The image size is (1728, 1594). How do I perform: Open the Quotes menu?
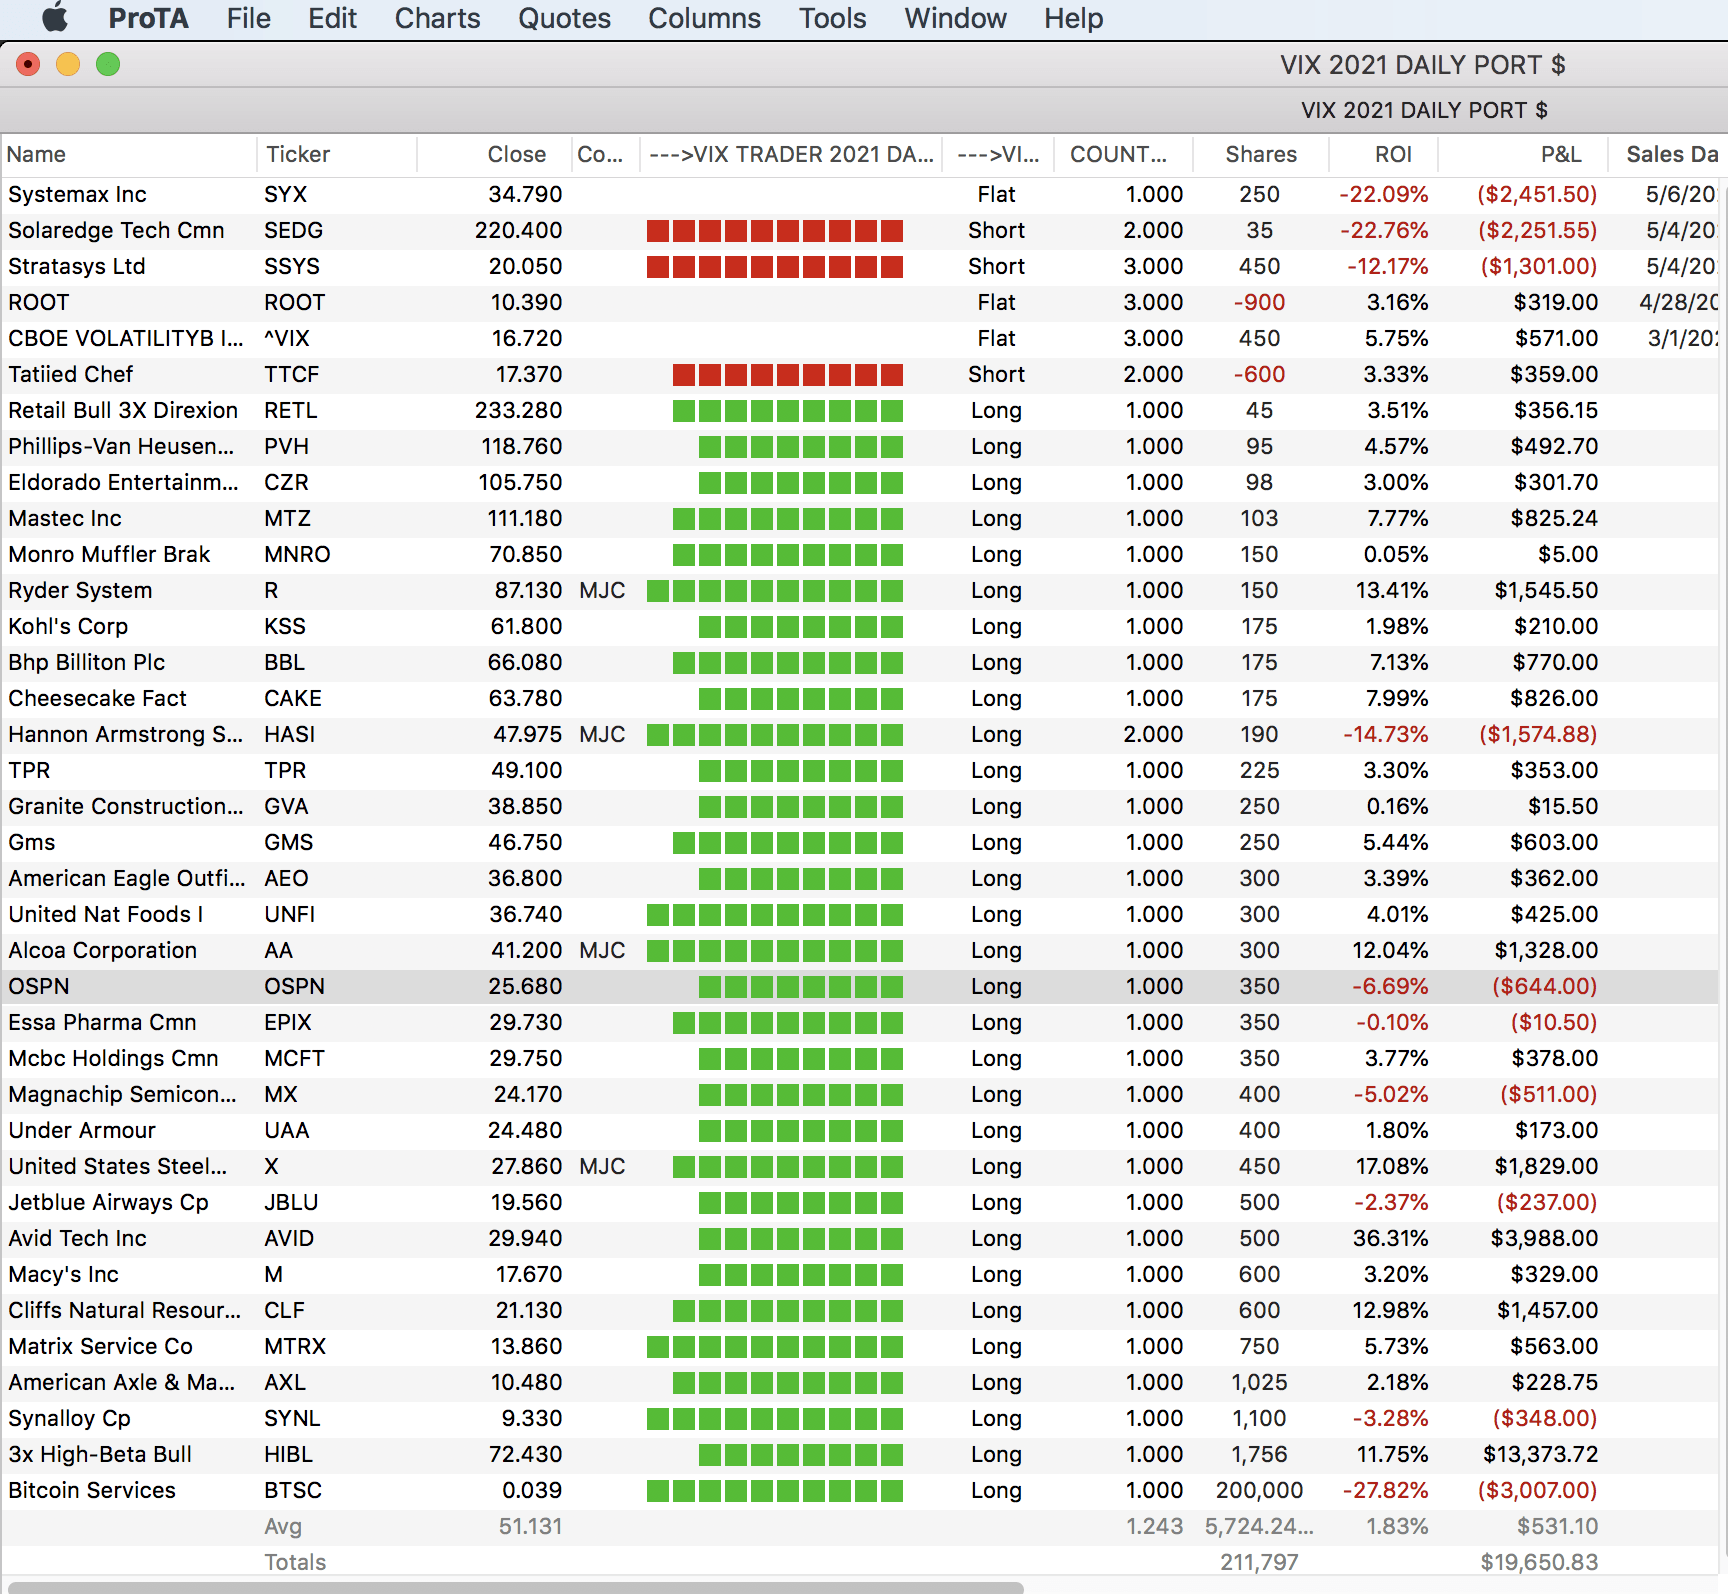tap(564, 18)
